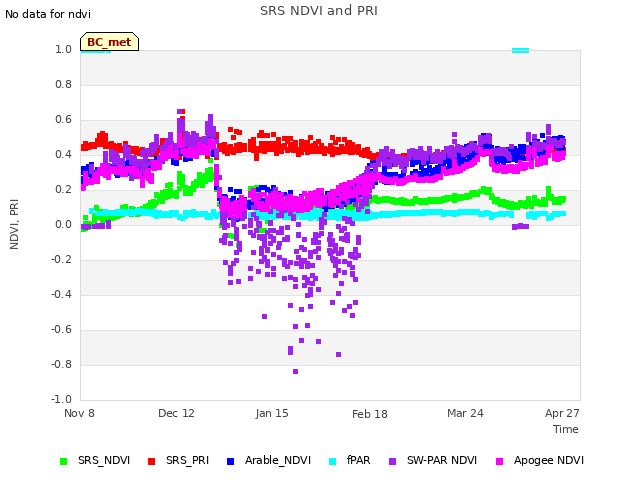The height and width of the screenshot is (480, 640).
Task: Select the Apogee NDVI legend label
Action: click(549, 460)
